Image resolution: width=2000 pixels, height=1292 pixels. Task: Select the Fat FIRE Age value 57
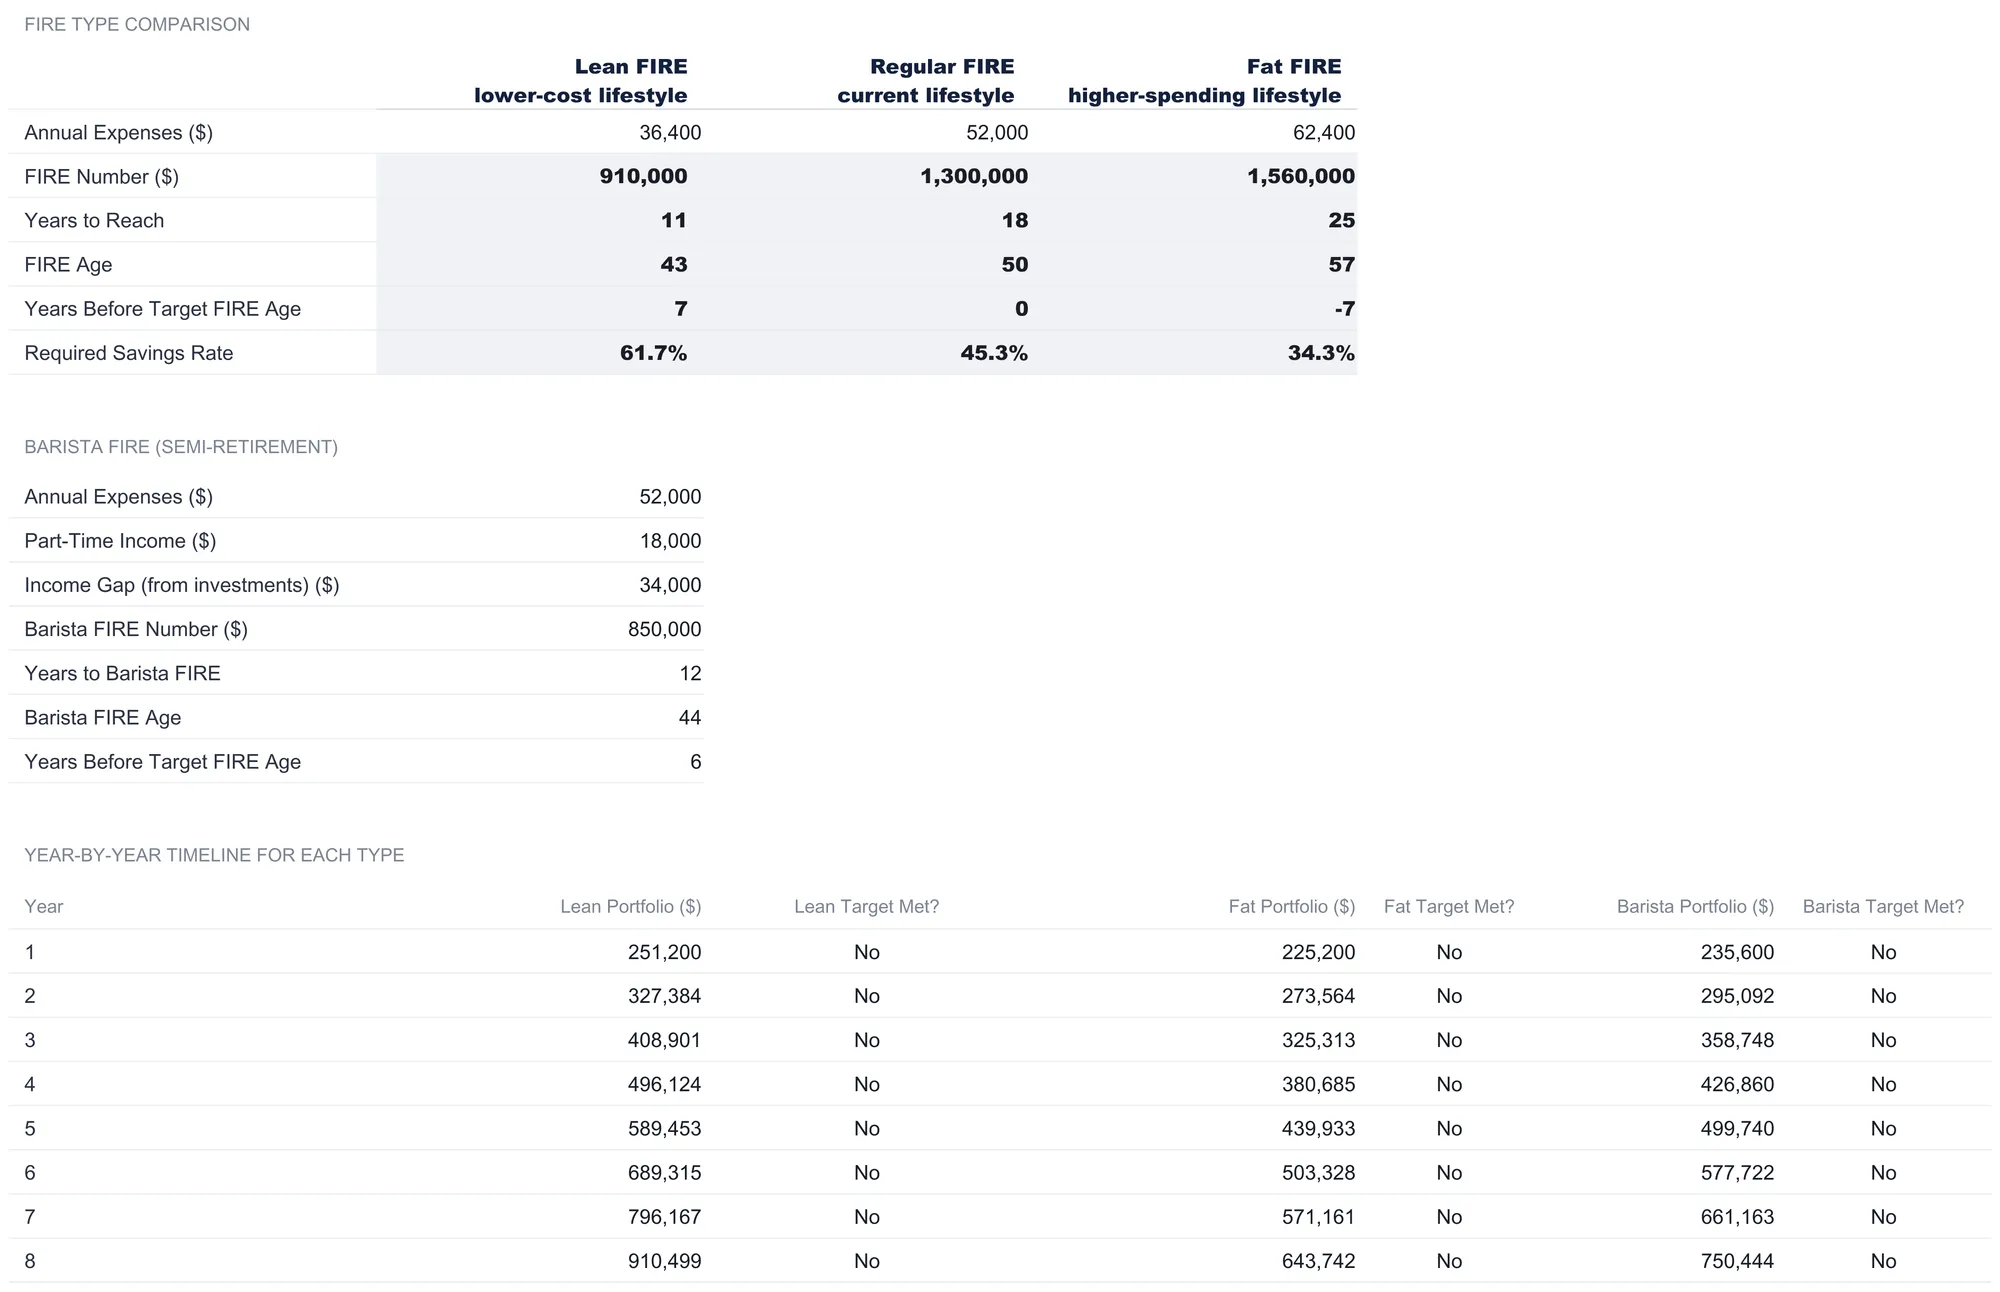coord(1342,265)
